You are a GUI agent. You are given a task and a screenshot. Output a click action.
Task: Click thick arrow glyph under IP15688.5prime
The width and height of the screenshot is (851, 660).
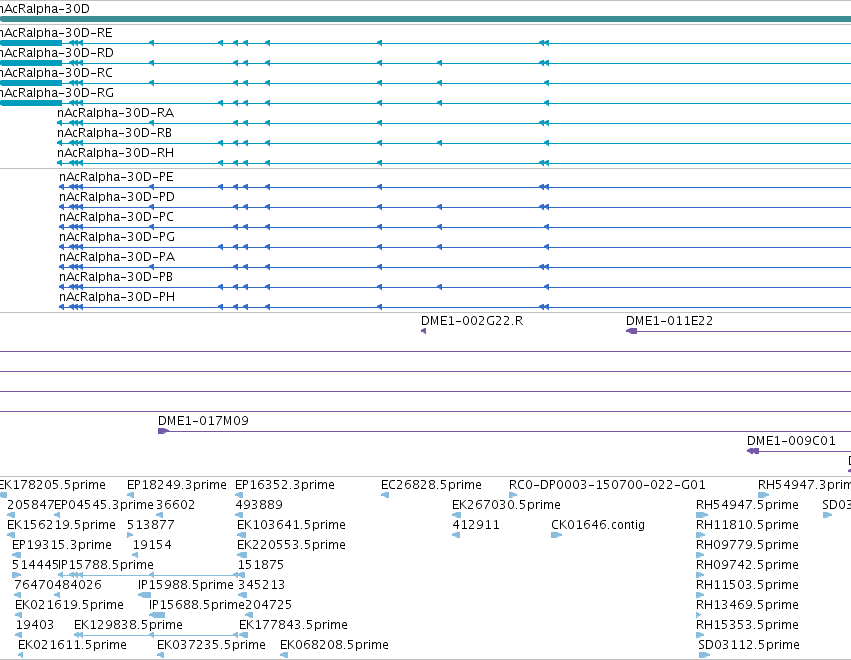pyautogui.click(x=157, y=615)
